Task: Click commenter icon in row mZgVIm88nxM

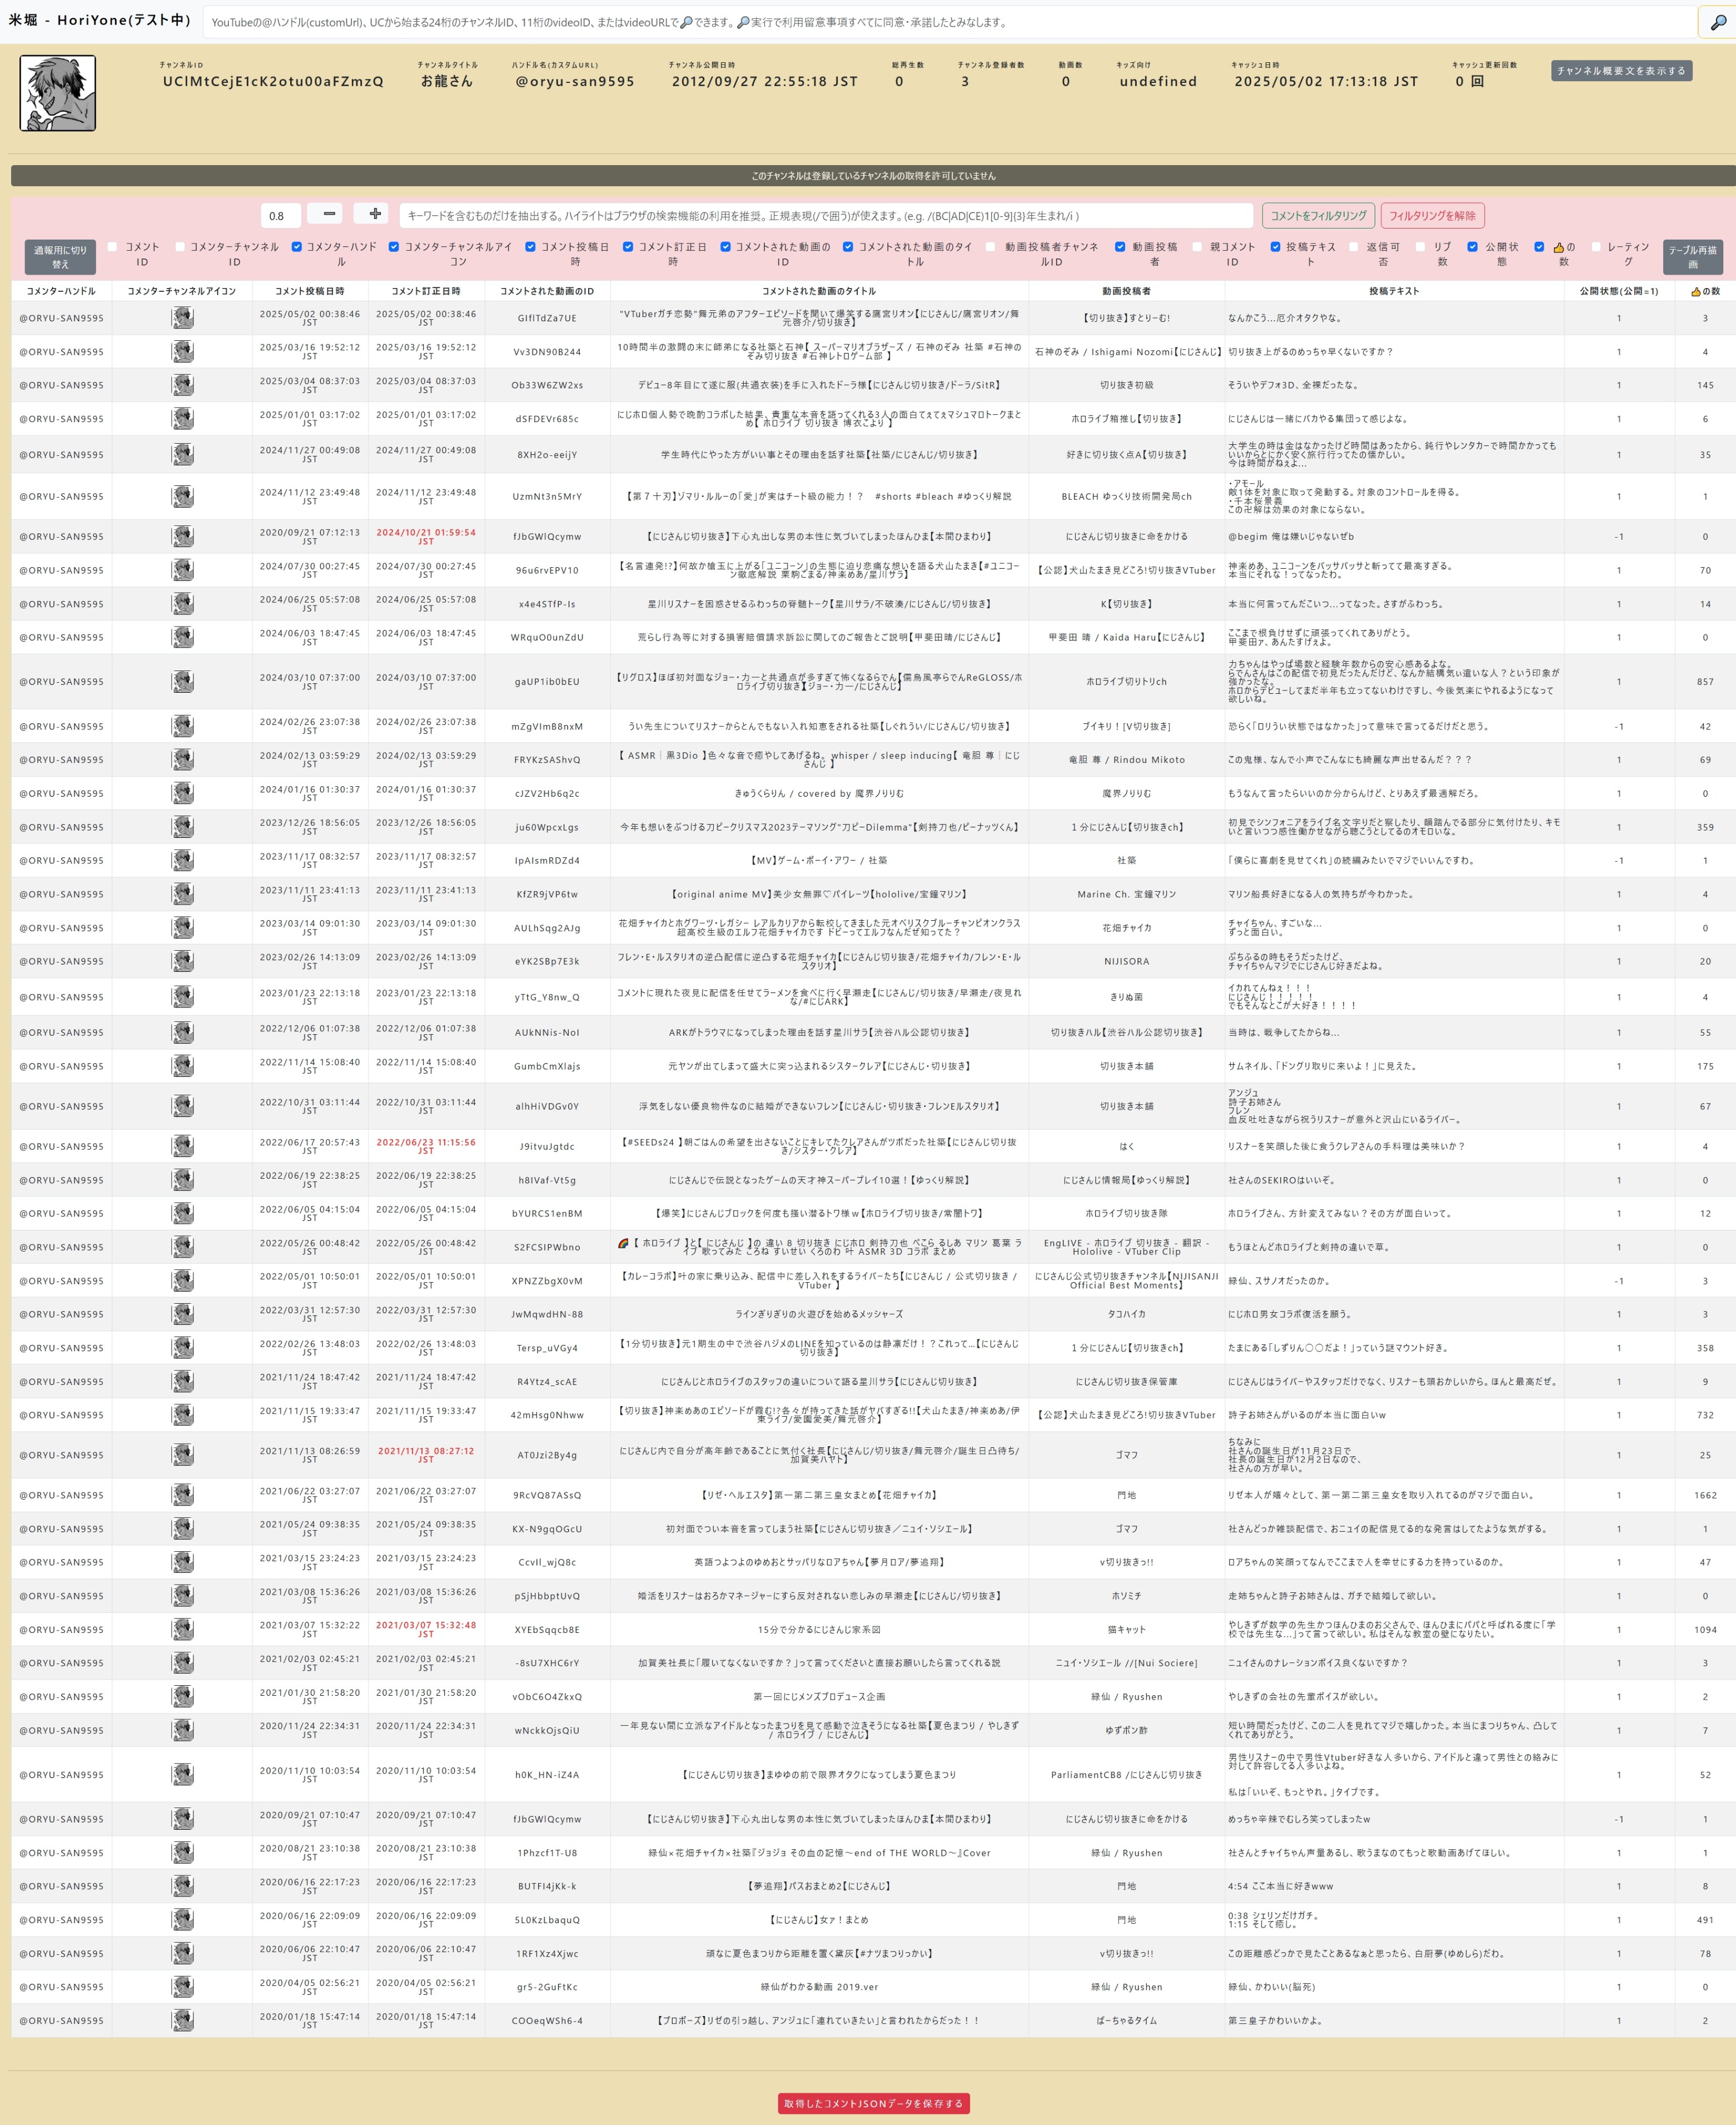Action: [182, 727]
